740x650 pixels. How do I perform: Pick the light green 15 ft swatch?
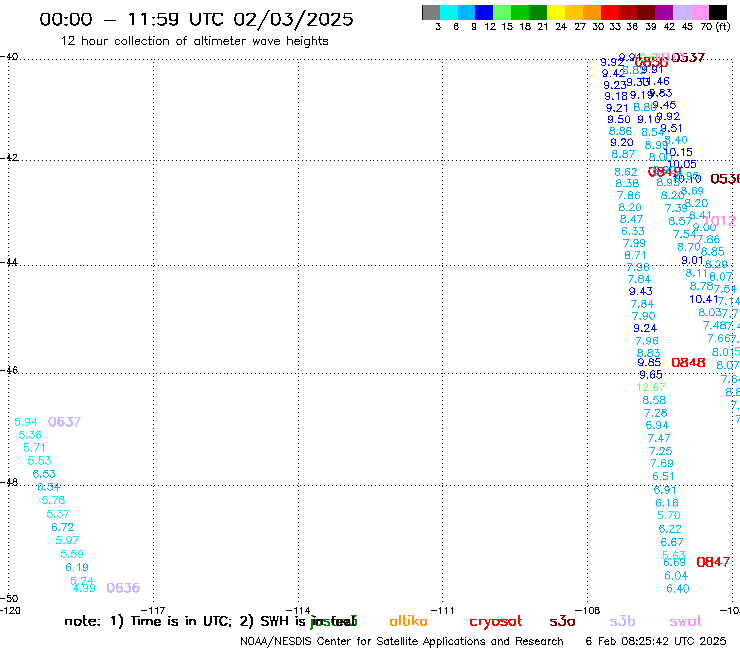(x=502, y=12)
